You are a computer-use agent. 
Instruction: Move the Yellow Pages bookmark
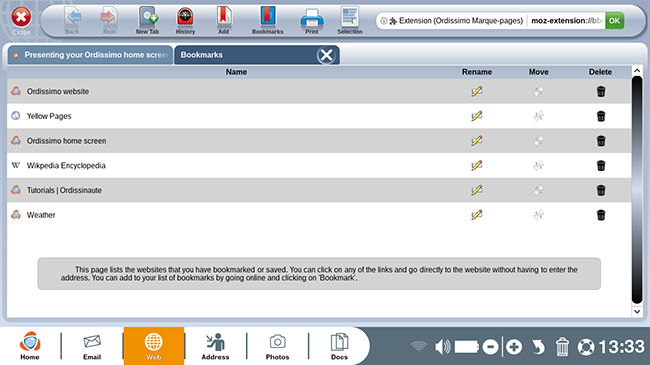(538, 116)
